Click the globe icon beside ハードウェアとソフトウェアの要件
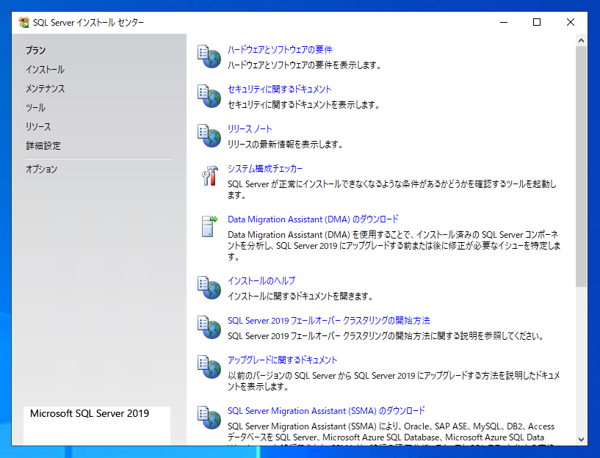The height and width of the screenshot is (458, 600). click(x=209, y=57)
